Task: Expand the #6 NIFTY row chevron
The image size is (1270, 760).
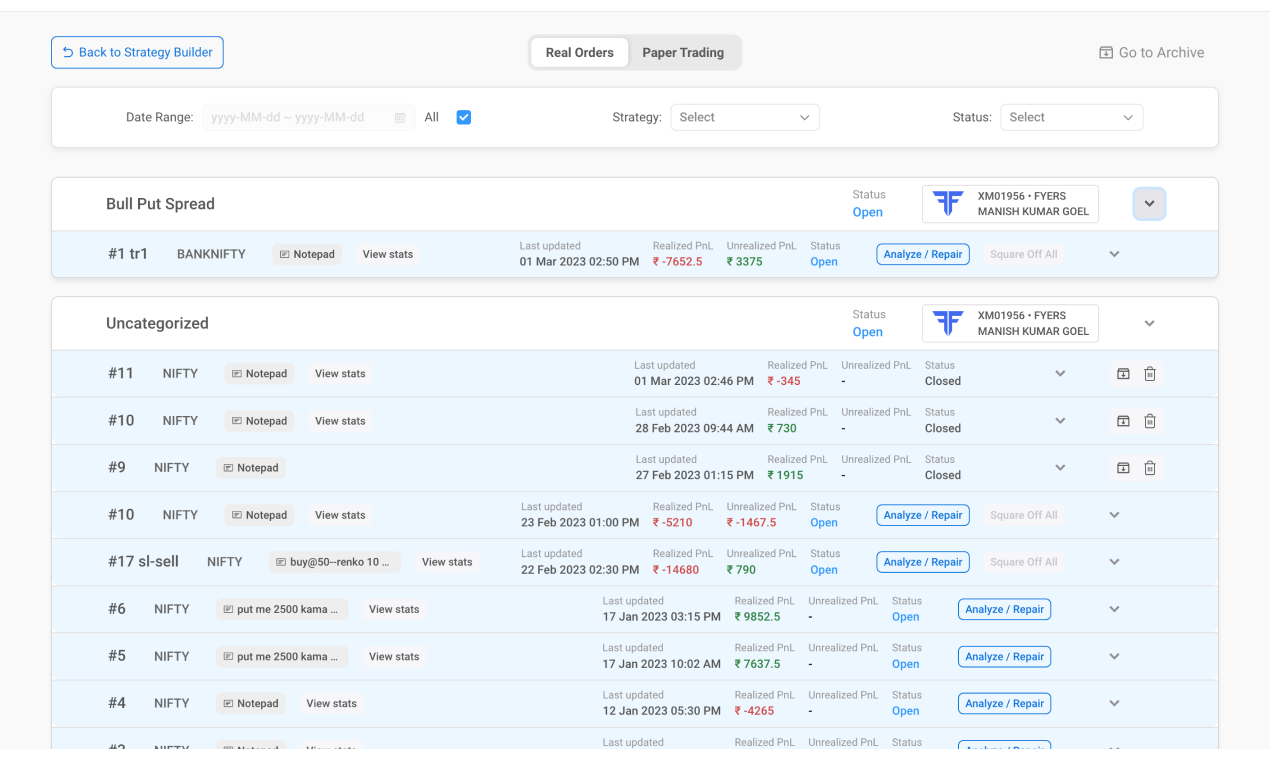Action: tap(1114, 609)
